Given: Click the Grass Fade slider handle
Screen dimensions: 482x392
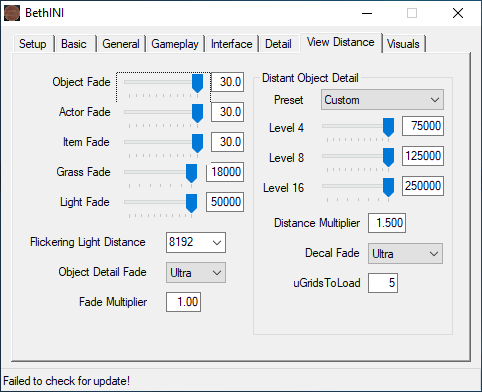Looking at the screenshot, I should point(191,173).
